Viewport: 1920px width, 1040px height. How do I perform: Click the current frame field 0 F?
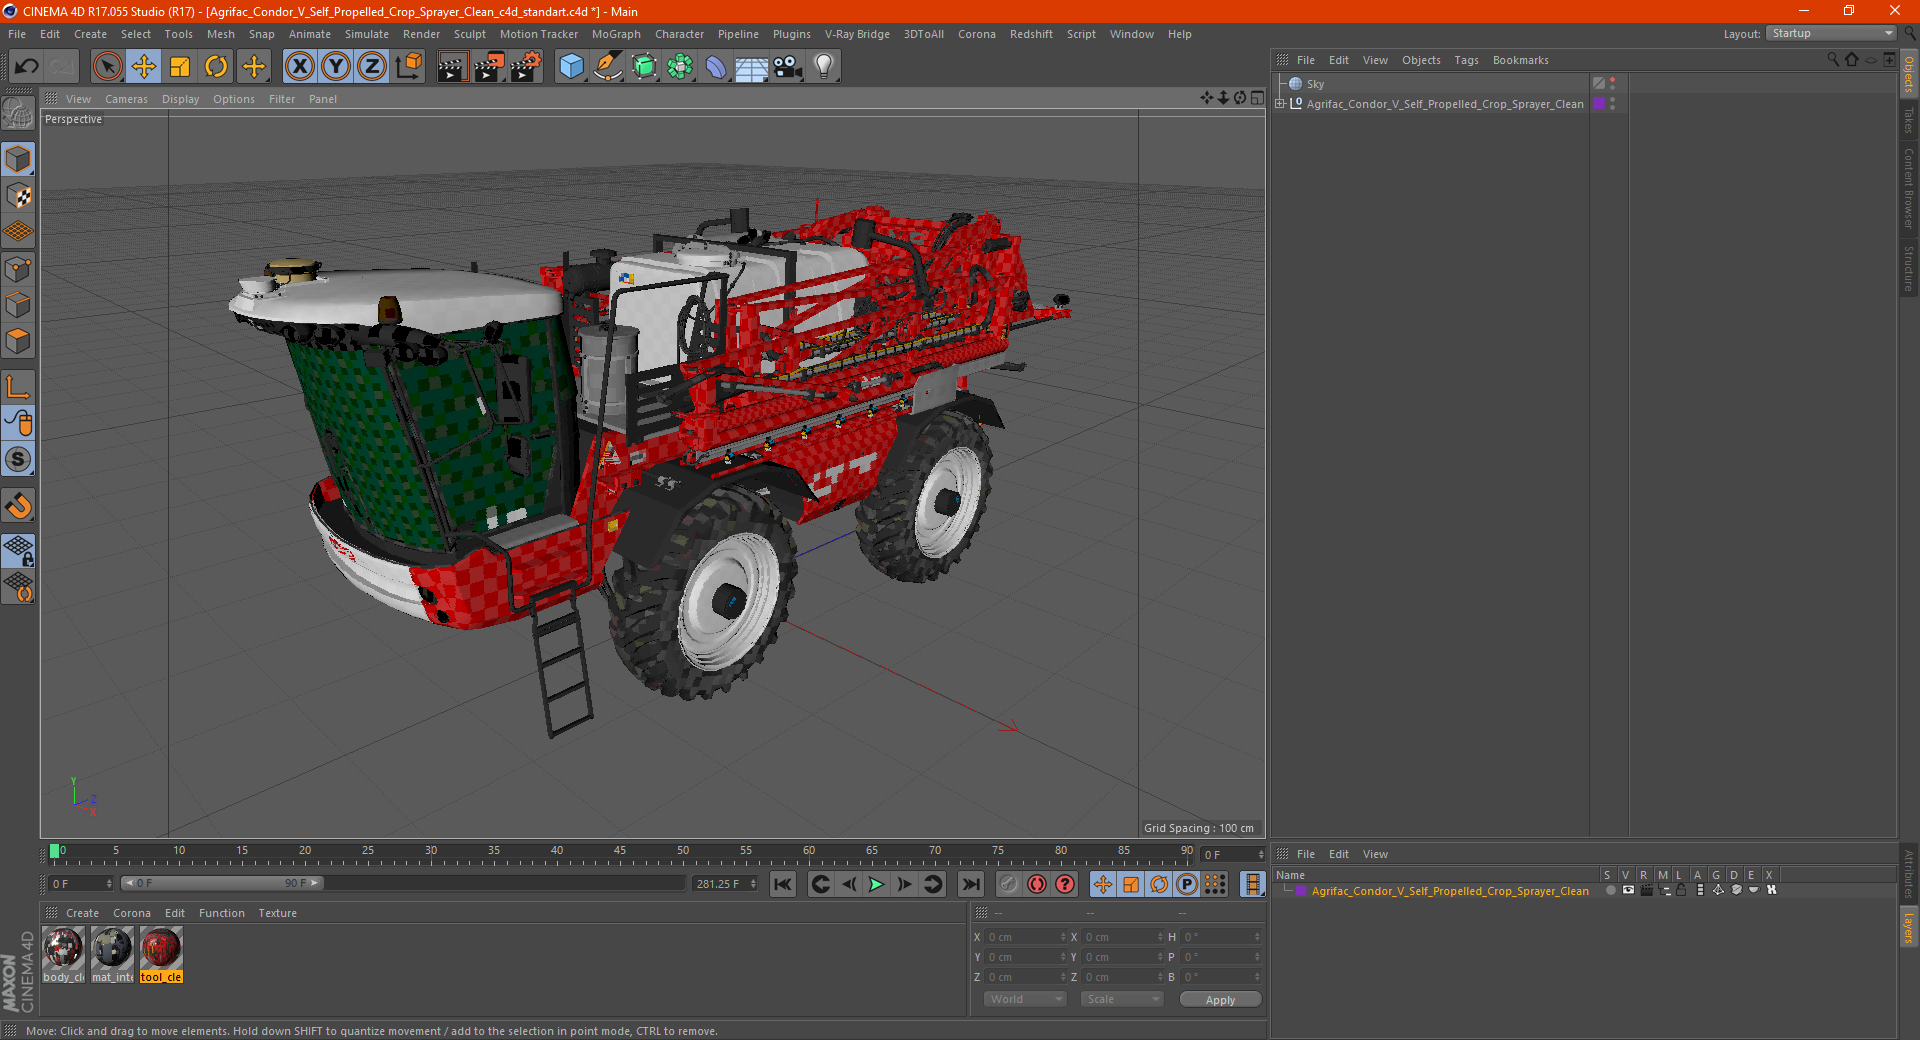point(81,884)
